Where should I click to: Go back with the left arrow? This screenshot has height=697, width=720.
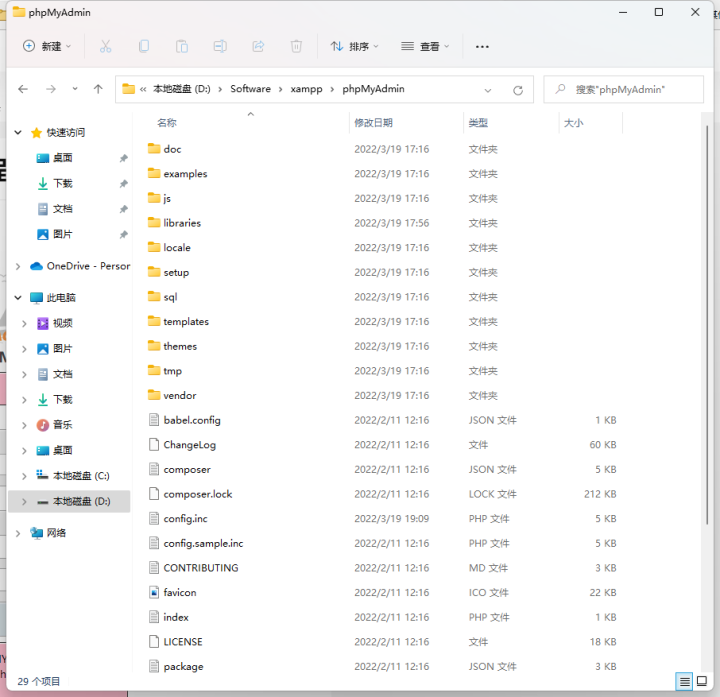click(x=23, y=89)
